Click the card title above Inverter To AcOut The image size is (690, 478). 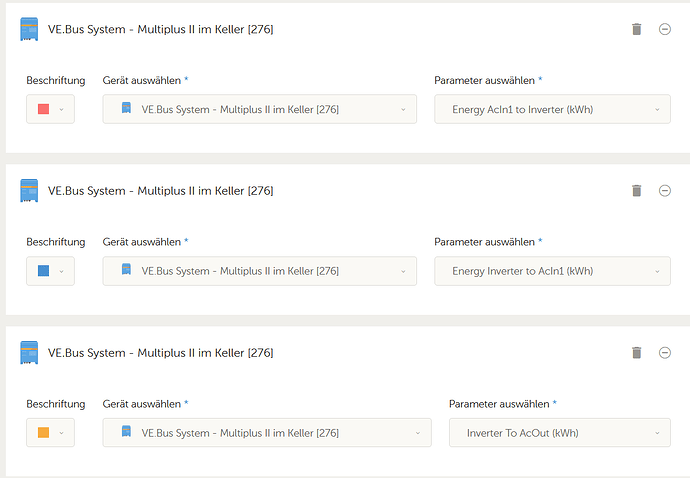pyautogui.click(x=161, y=353)
